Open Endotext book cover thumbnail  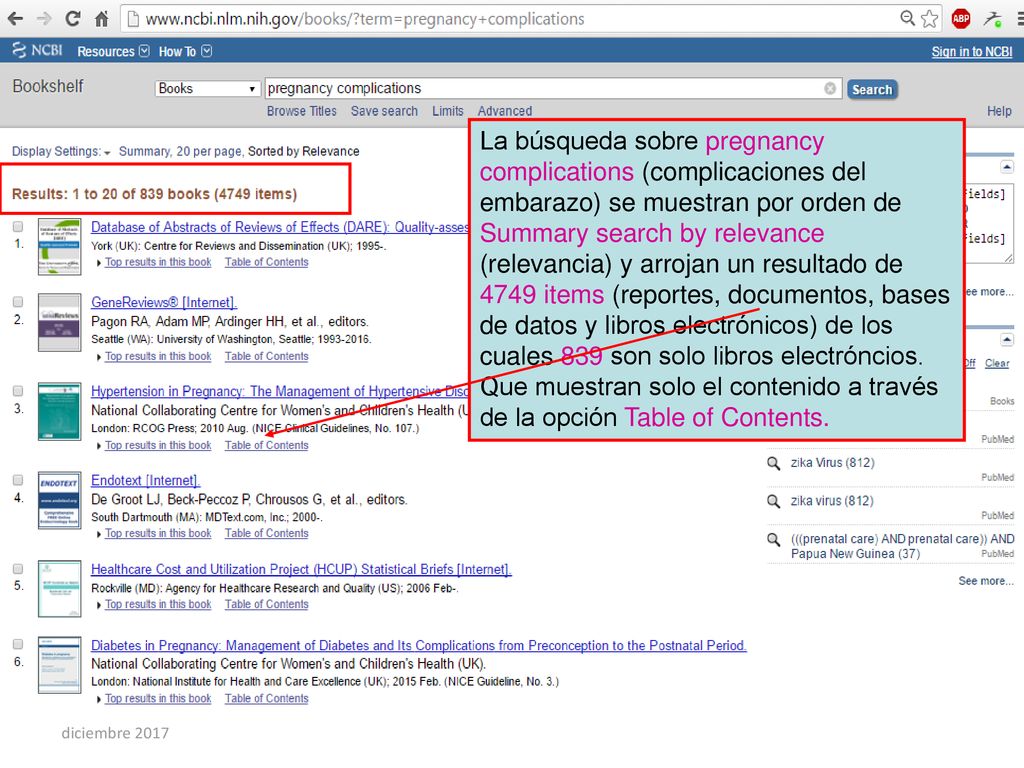59,500
